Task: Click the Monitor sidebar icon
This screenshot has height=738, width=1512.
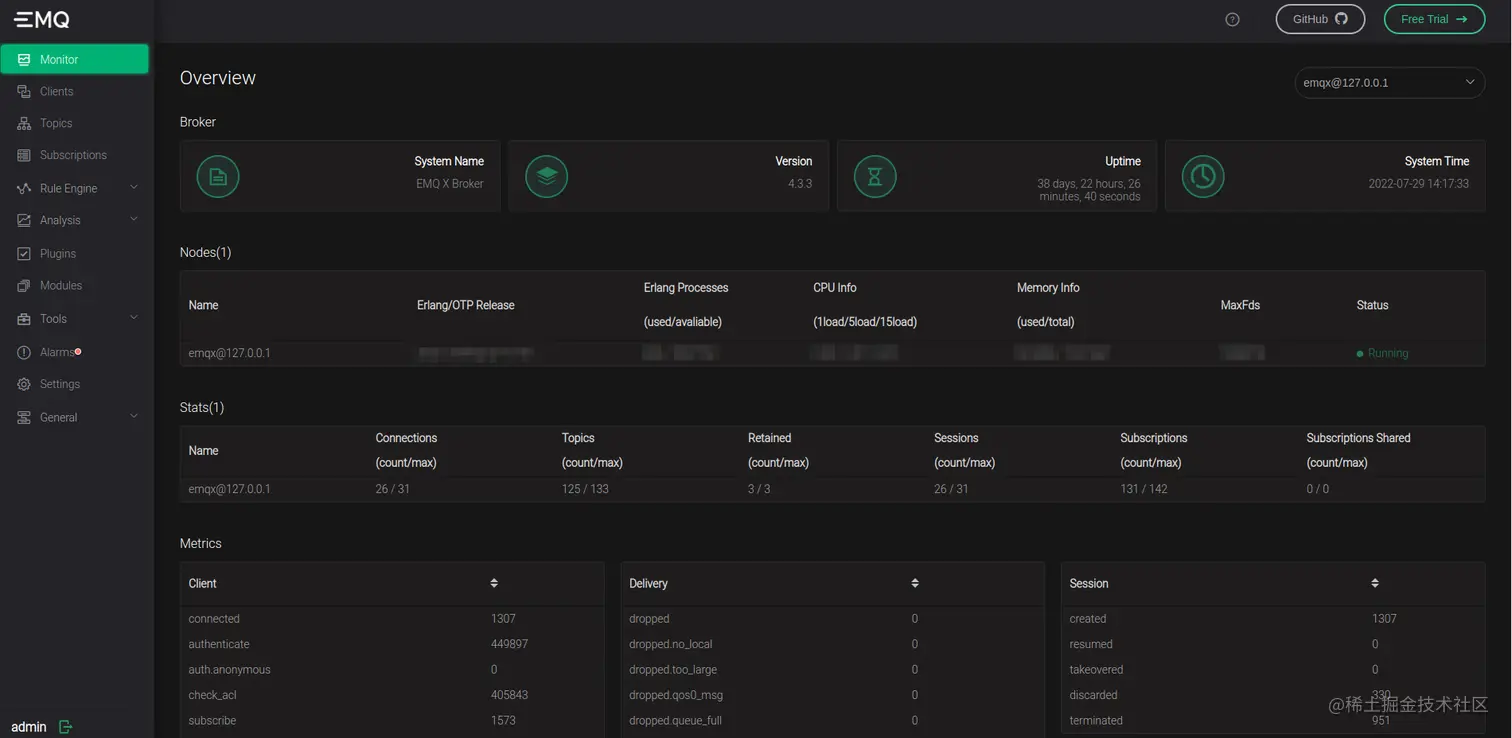Action: click(24, 60)
